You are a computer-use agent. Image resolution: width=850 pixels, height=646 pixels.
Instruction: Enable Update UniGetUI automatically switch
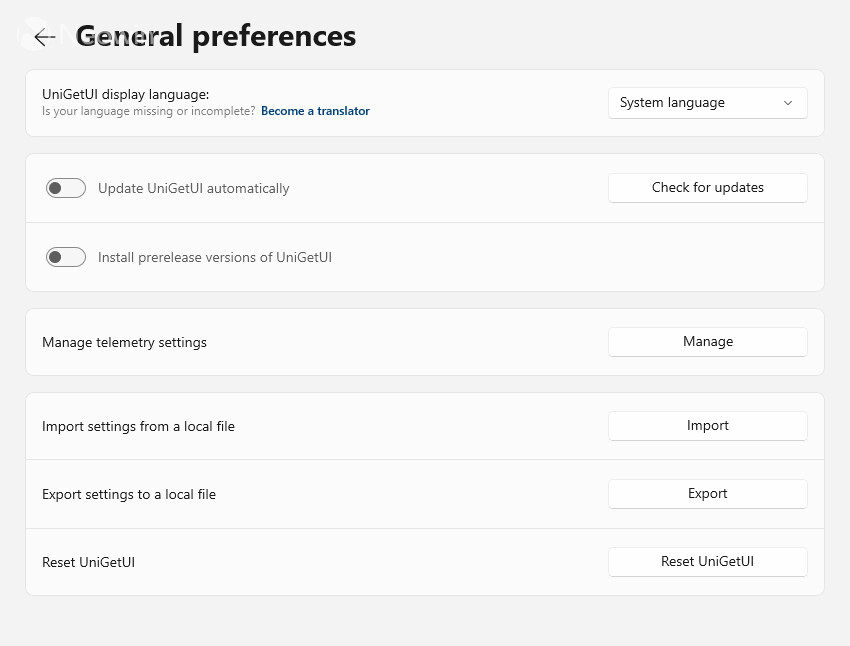66,188
